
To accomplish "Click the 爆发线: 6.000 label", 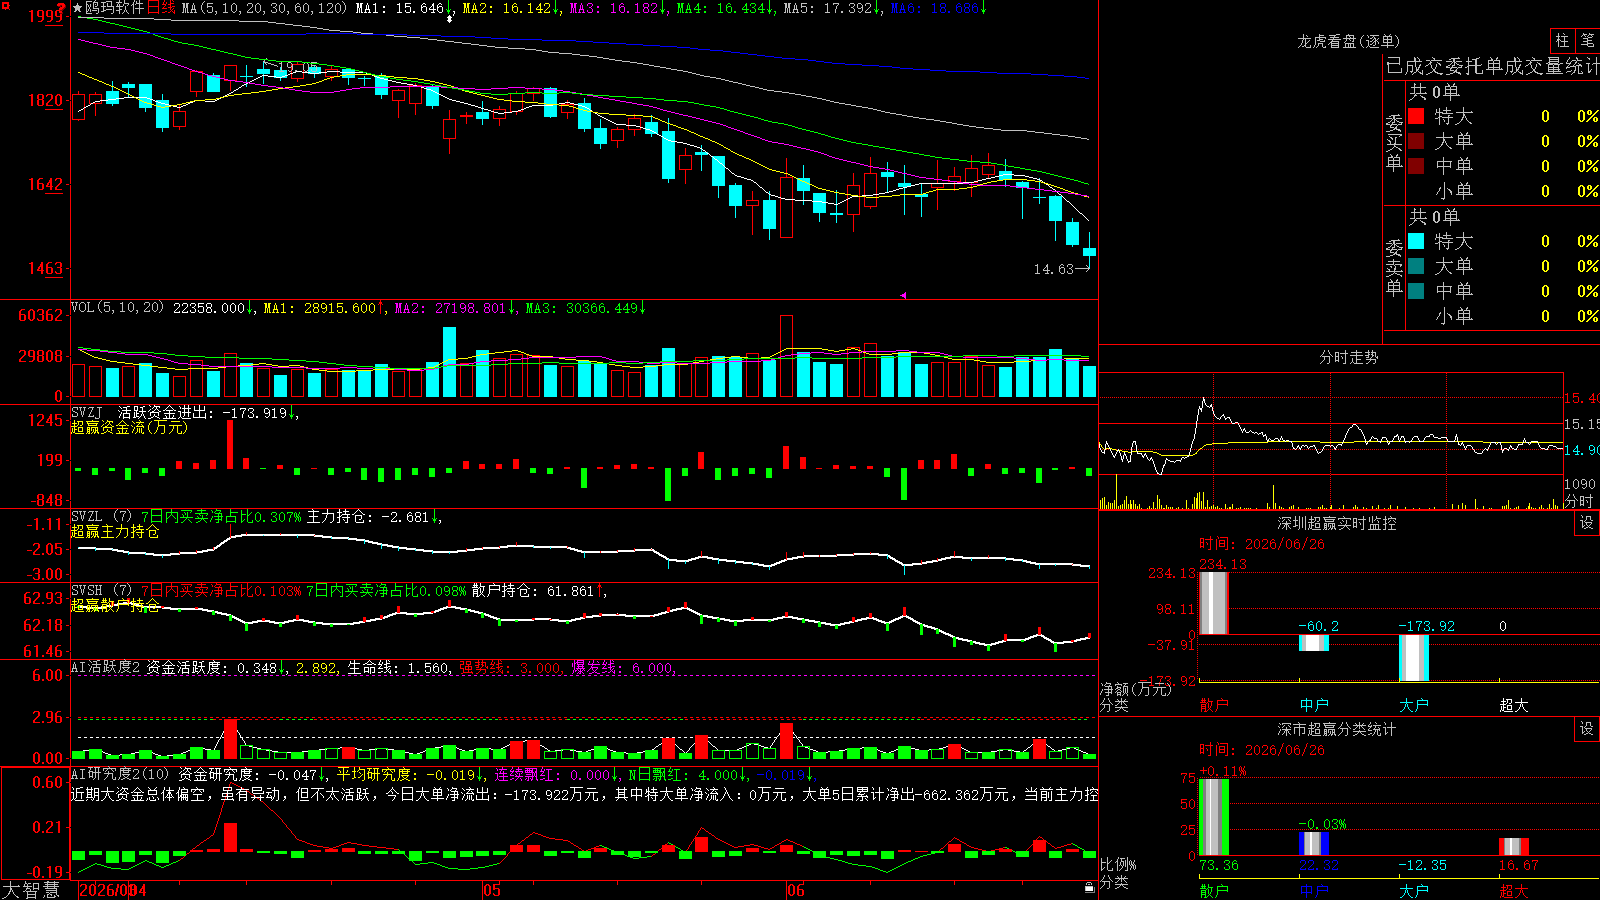I will (x=623, y=667).
